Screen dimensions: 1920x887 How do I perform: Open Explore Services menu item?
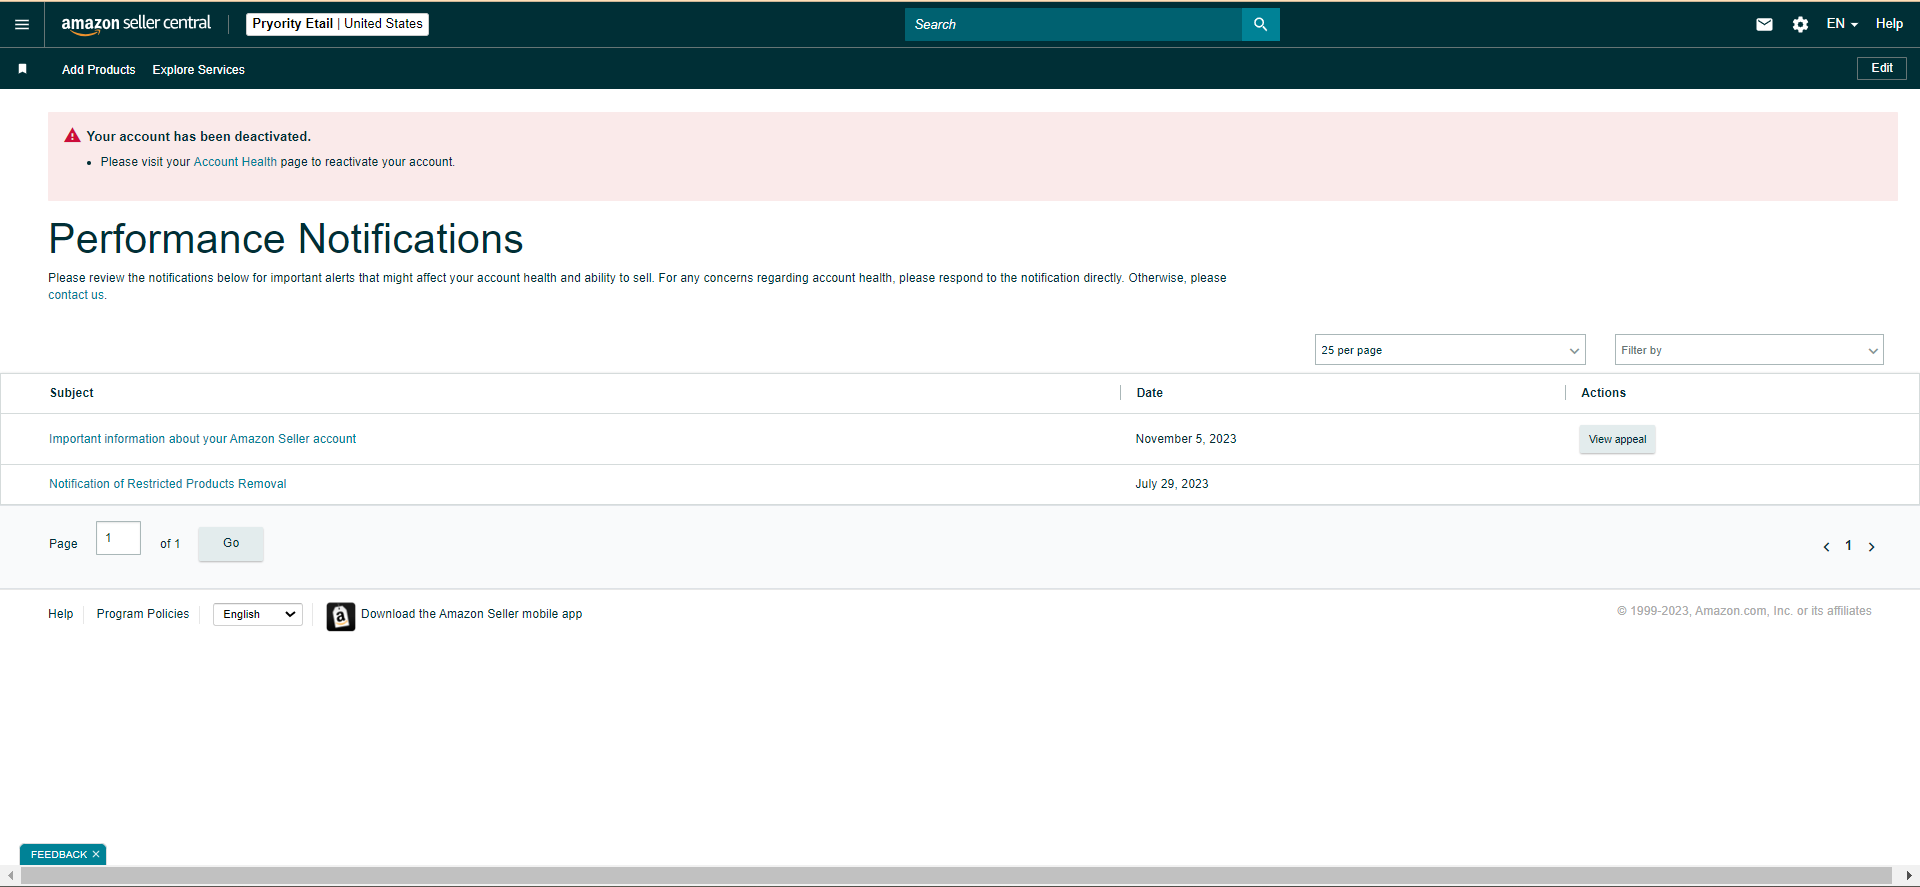tap(198, 69)
